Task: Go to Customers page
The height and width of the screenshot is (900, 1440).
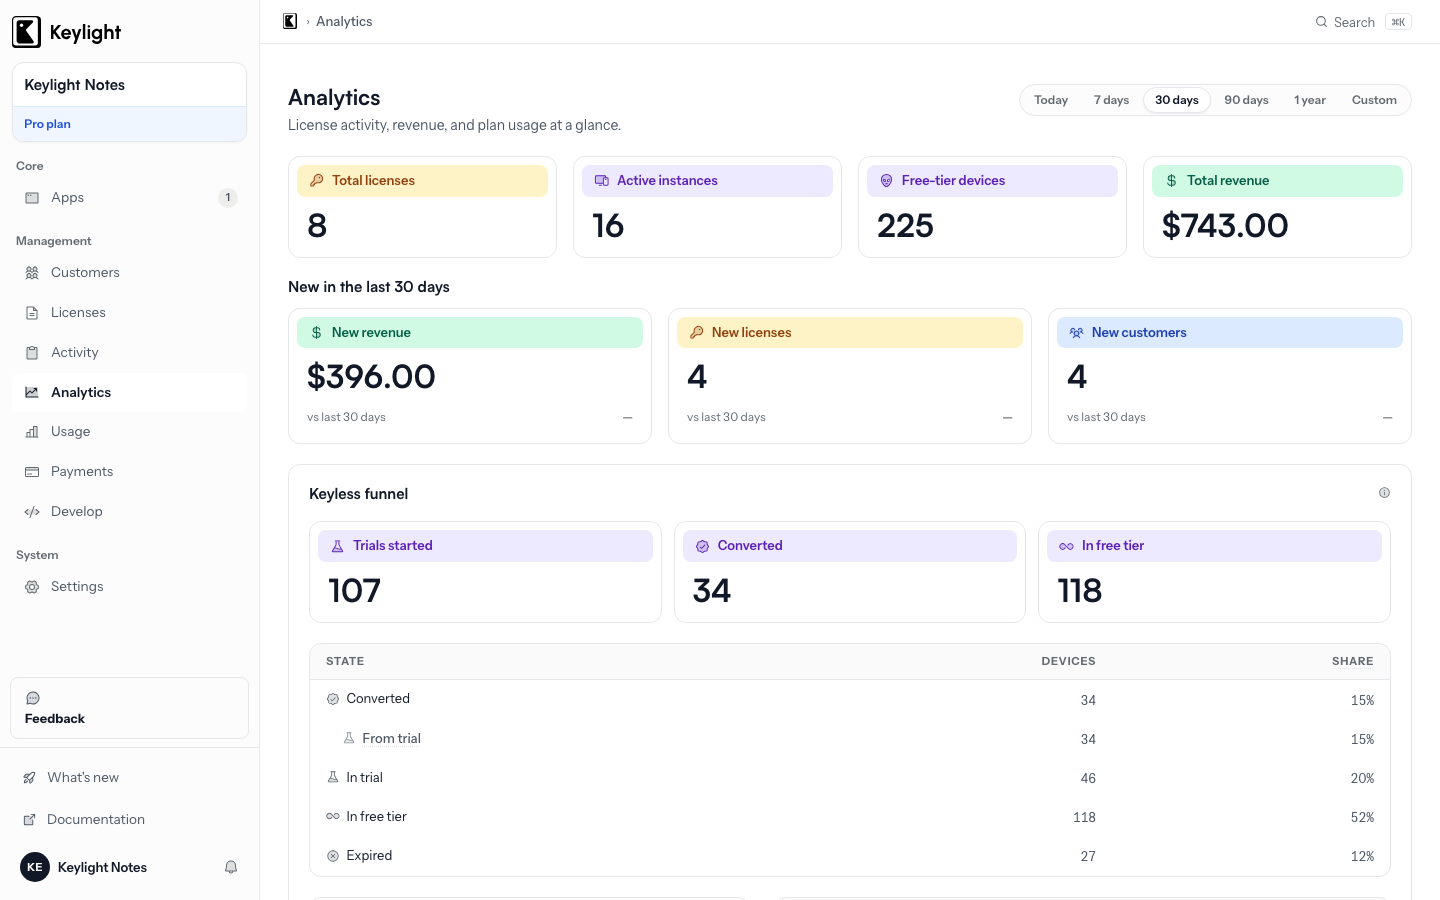Action: pyautogui.click(x=129, y=273)
